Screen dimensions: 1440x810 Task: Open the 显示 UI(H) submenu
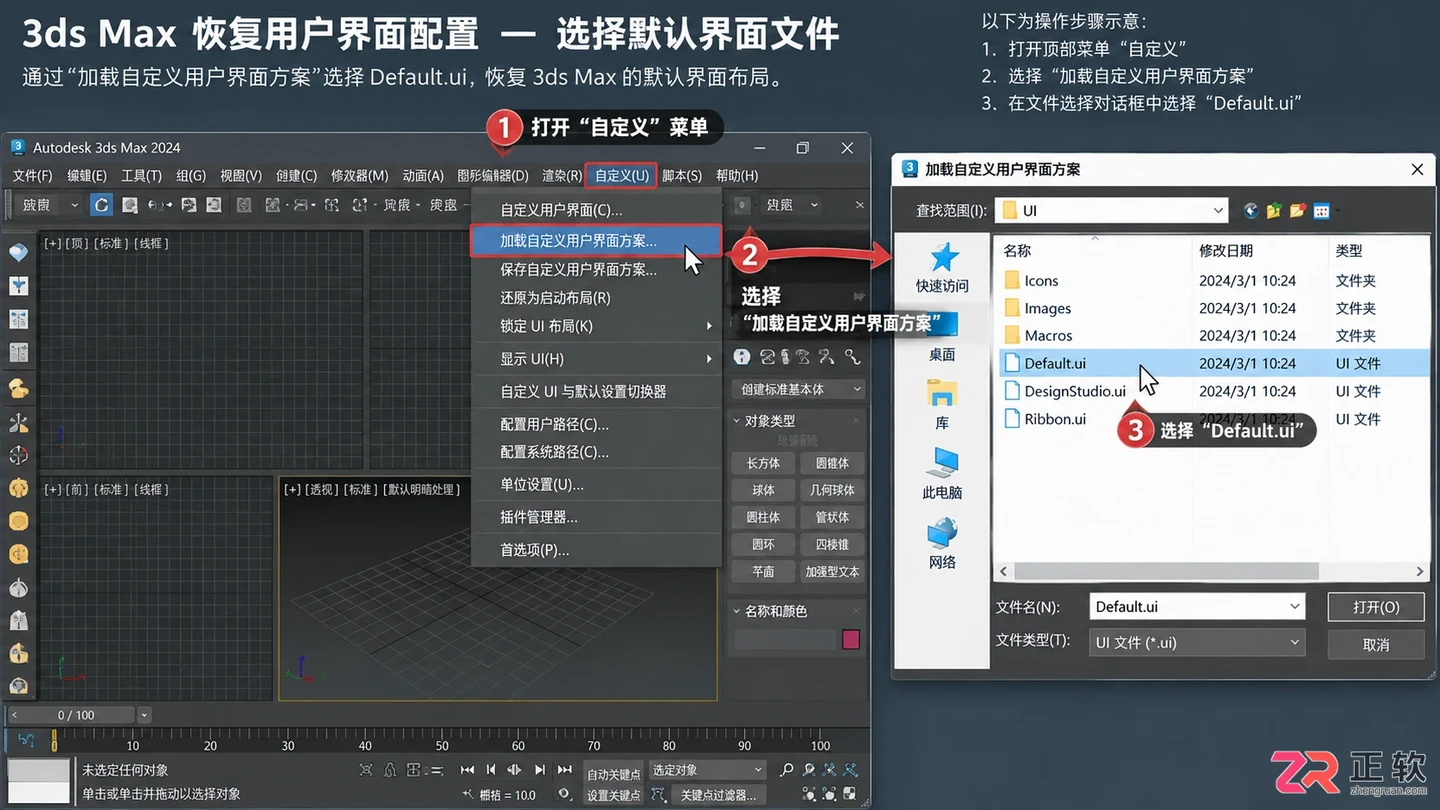pos(596,359)
